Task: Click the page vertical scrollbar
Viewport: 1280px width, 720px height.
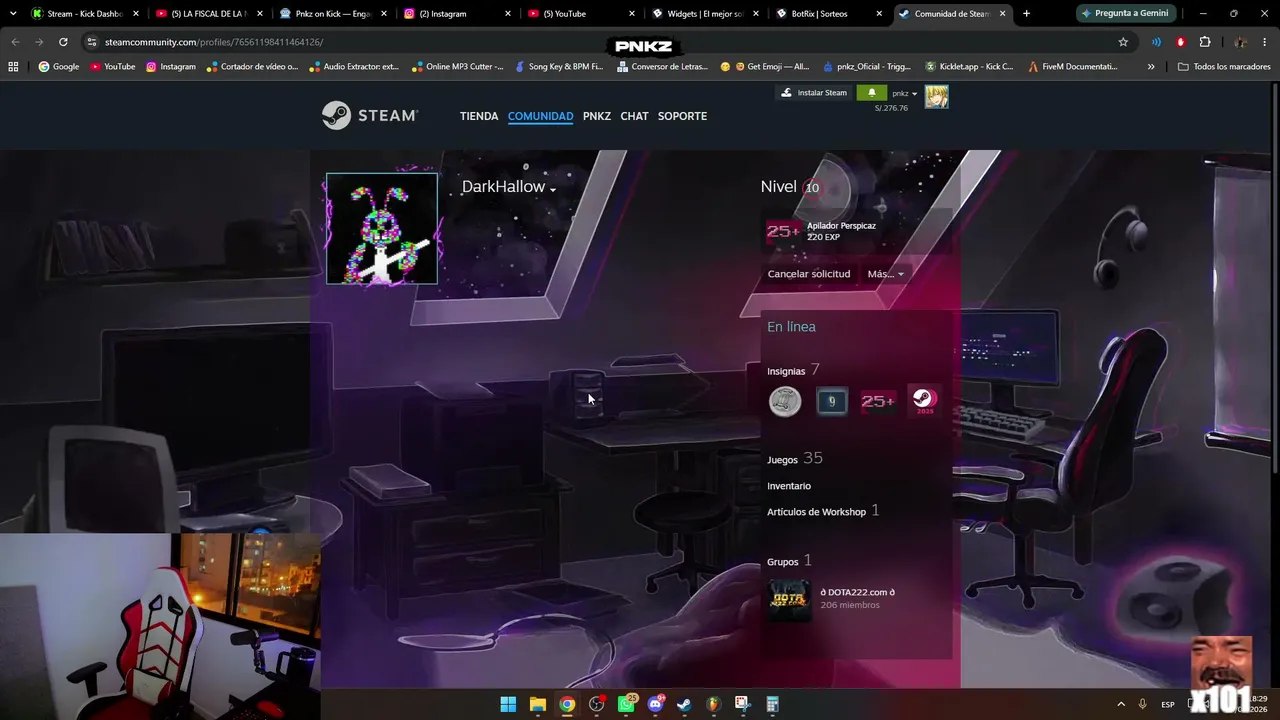Action: coord(1275,280)
